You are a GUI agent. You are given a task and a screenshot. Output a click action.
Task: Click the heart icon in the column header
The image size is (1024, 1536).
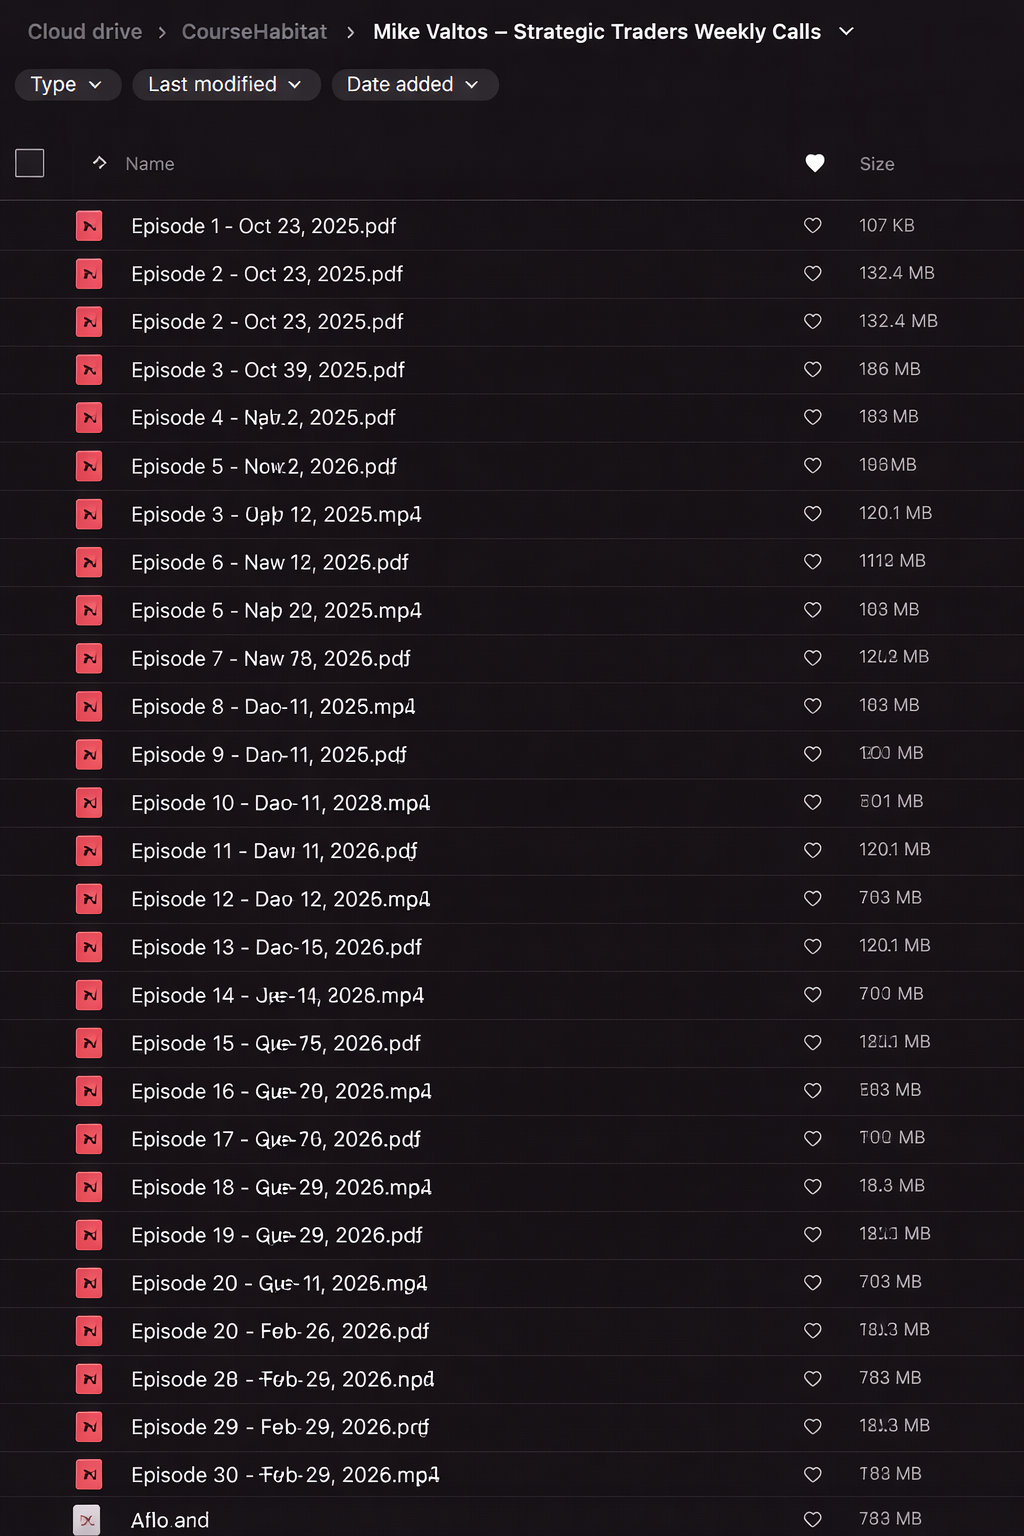815,163
